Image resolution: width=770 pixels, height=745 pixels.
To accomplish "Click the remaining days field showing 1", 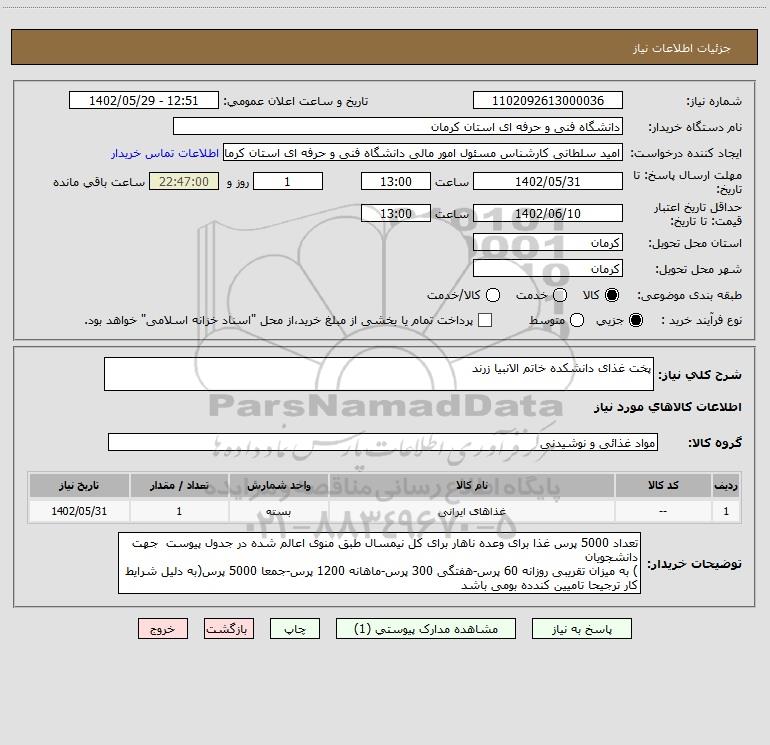I will (x=288, y=181).
